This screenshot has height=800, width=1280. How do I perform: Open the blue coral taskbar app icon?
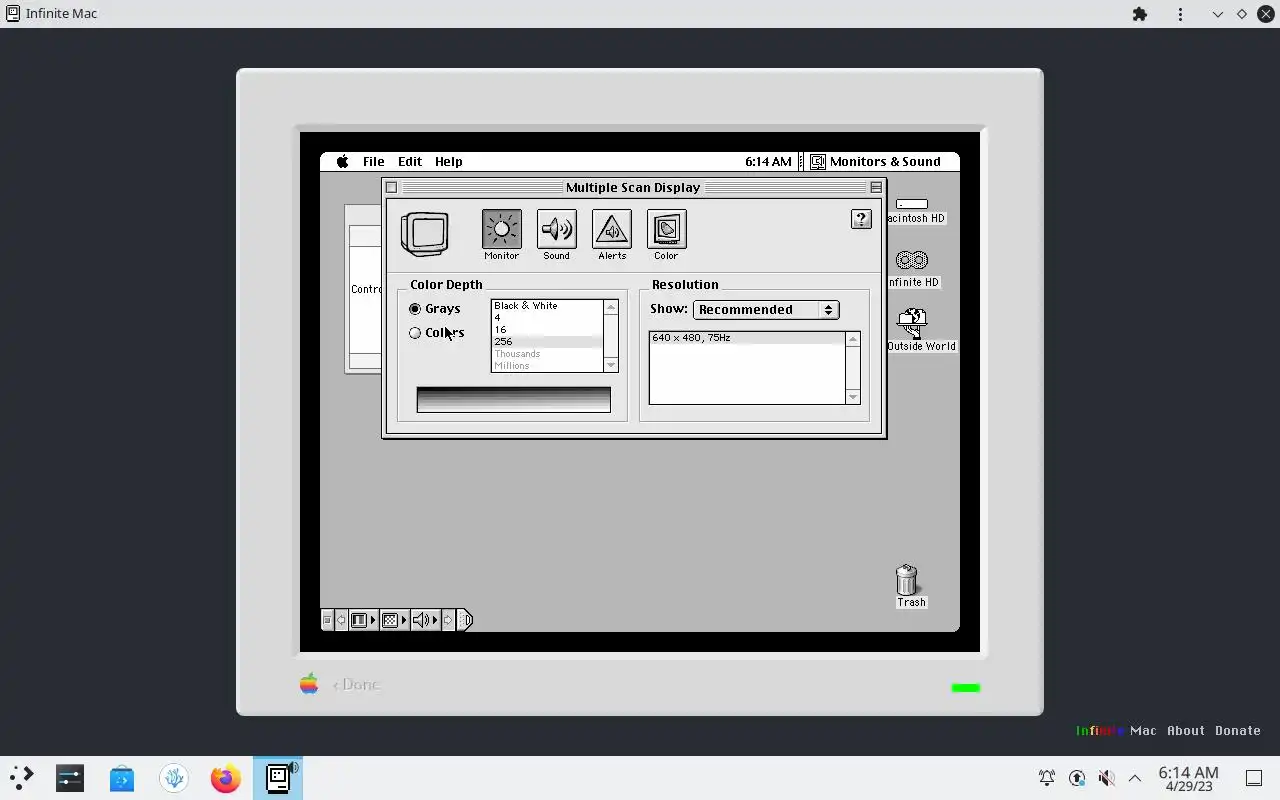click(x=174, y=778)
